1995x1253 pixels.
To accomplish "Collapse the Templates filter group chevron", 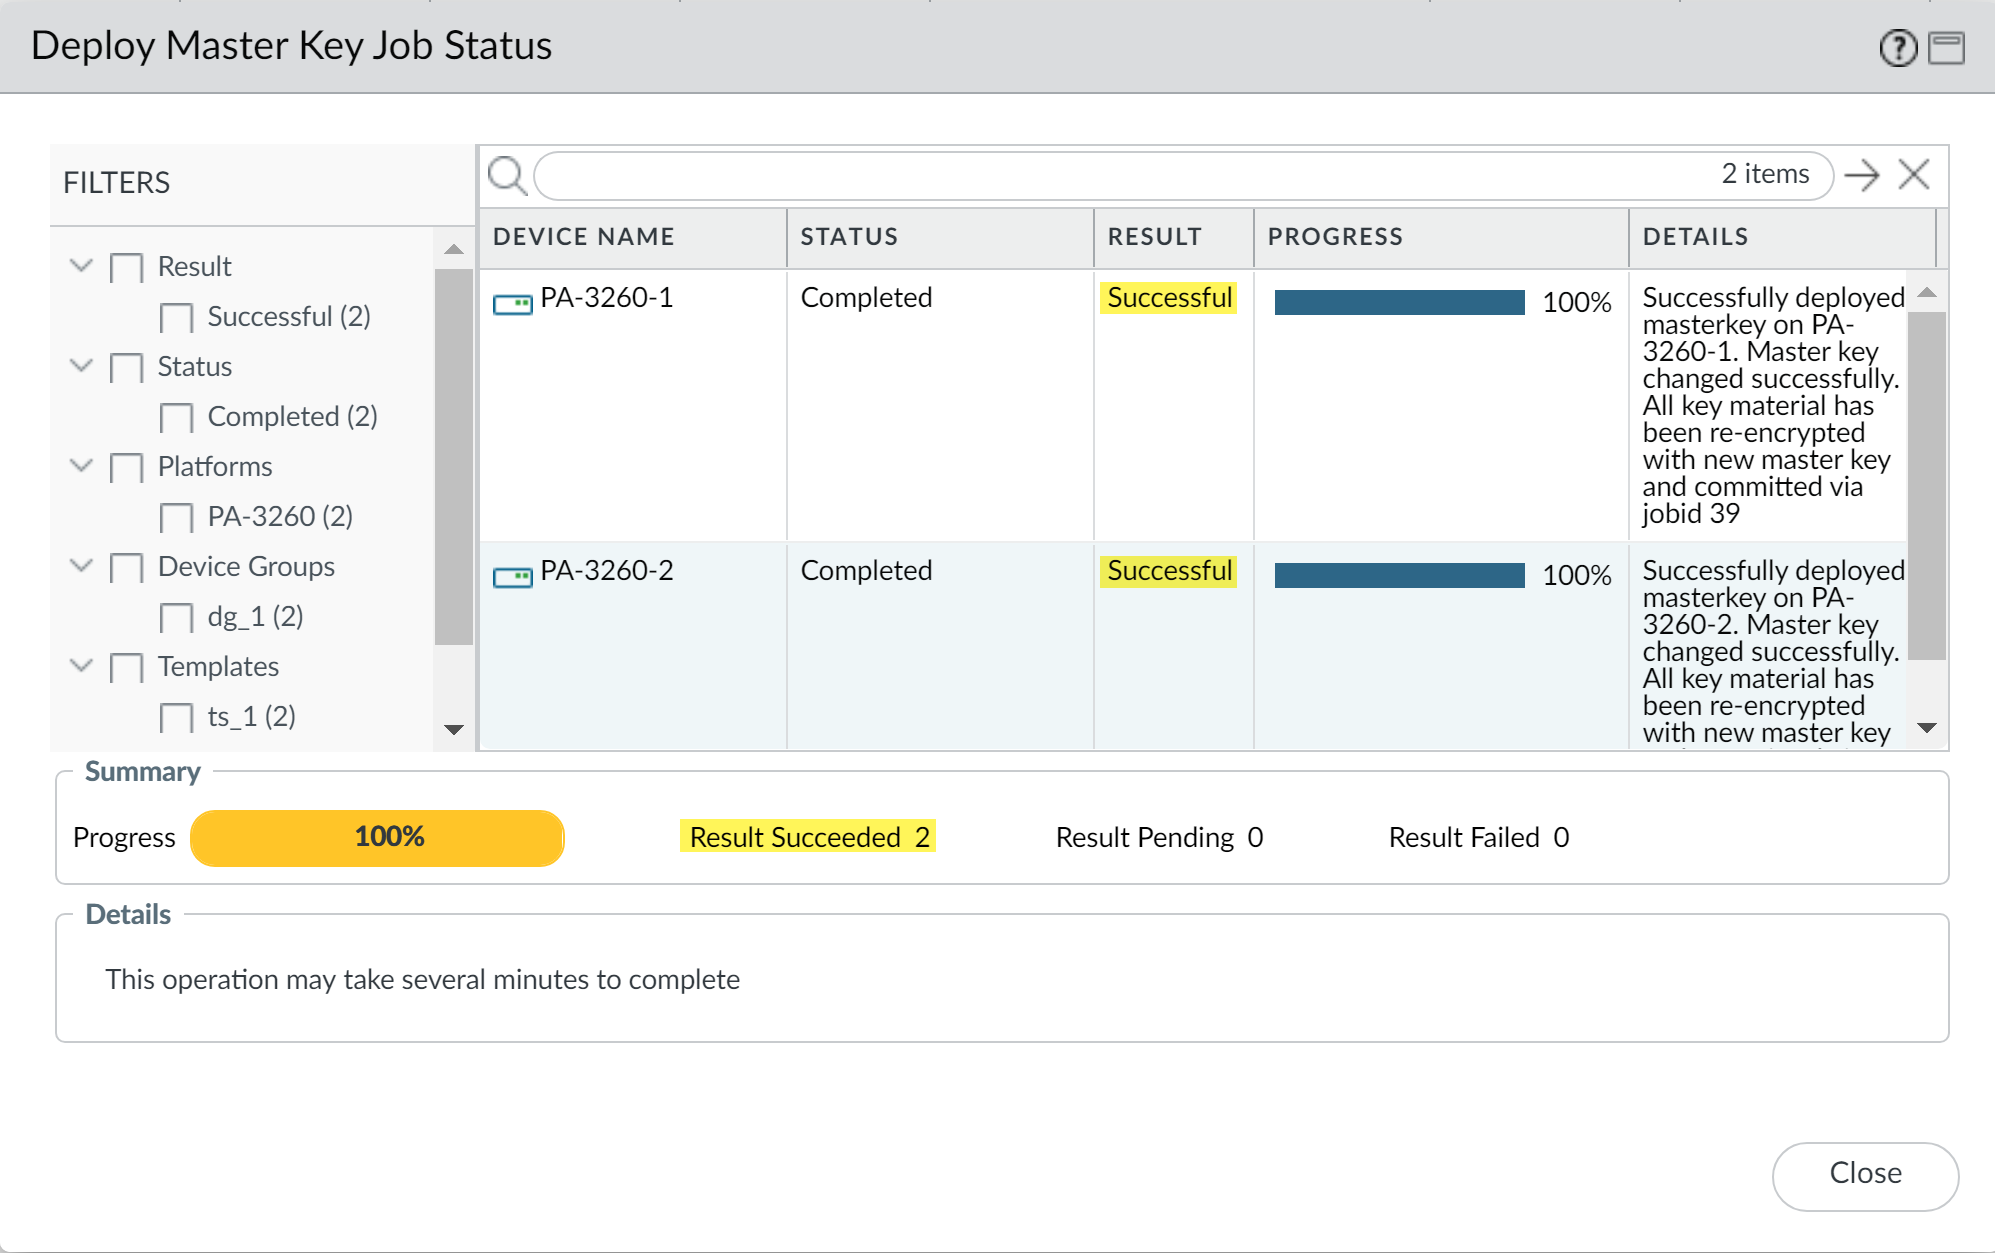I will point(81,666).
